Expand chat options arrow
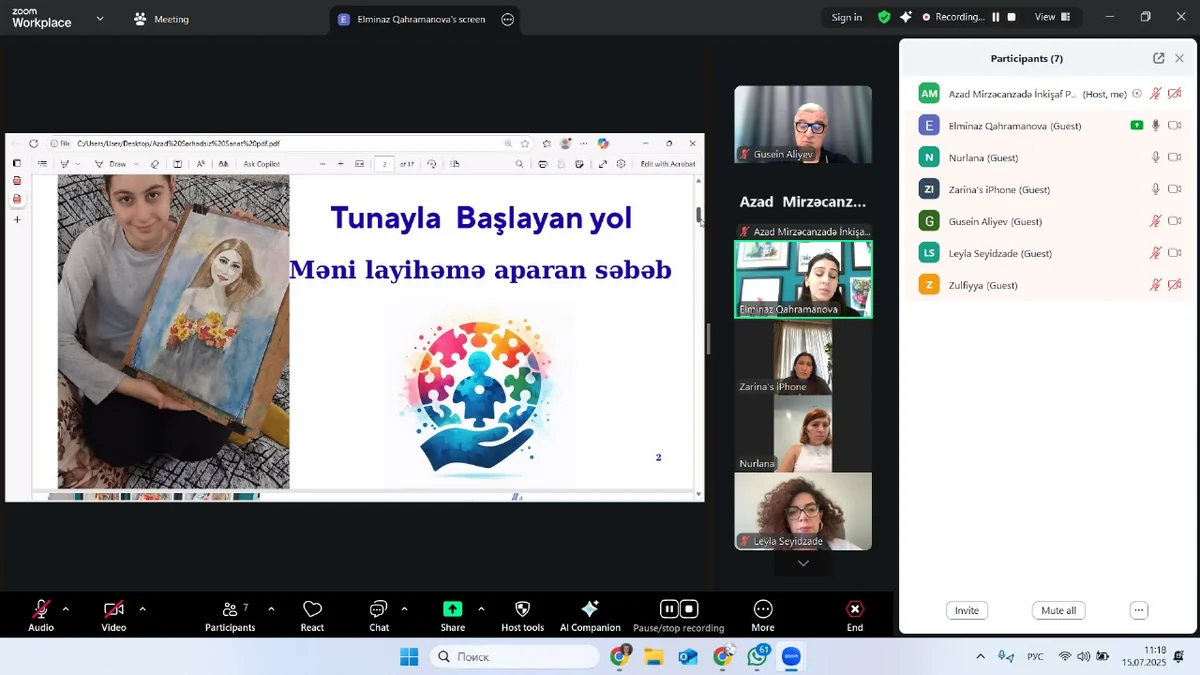The width and height of the screenshot is (1200, 675). [x=404, y=609]
